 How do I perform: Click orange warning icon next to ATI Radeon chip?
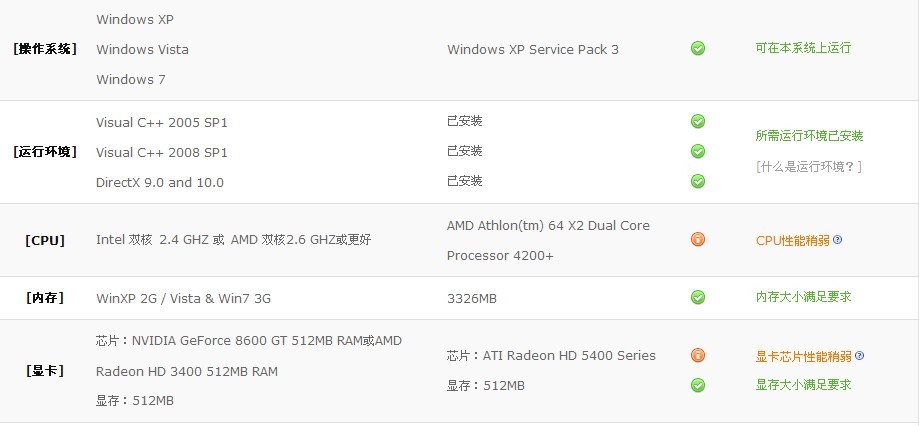click(697, 355)
